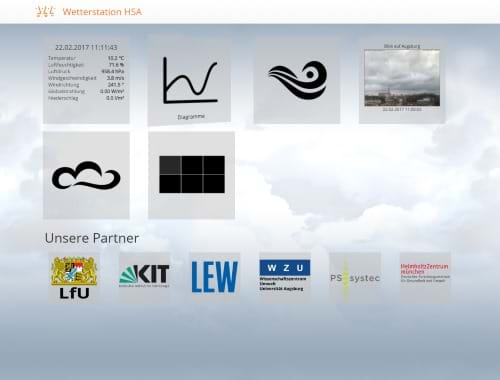Click the Niederschlag reading row

click(x=86, y=98)
